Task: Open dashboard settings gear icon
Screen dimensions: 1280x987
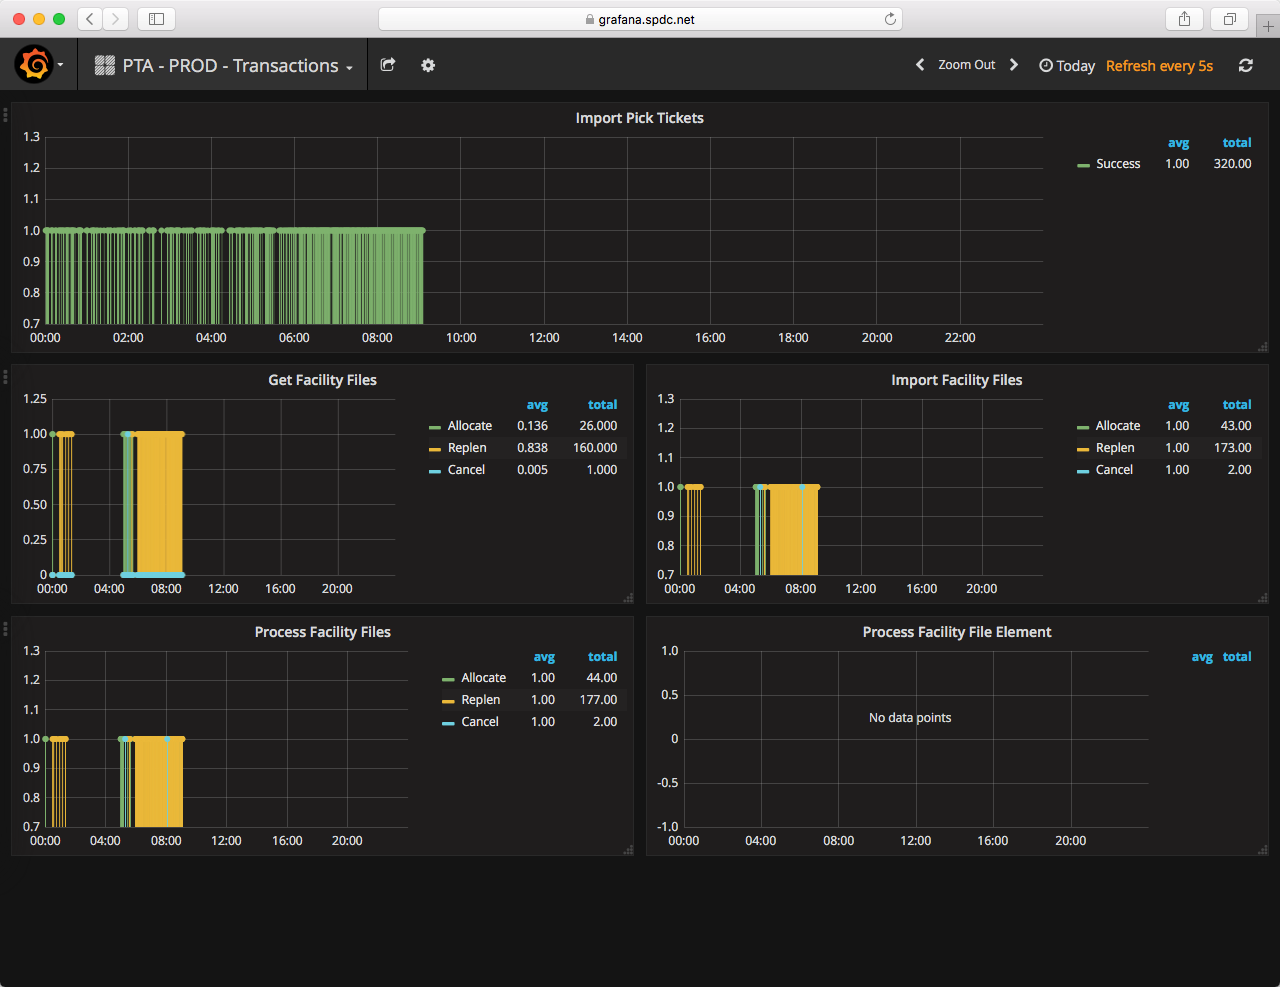Action: pos(428,65)
